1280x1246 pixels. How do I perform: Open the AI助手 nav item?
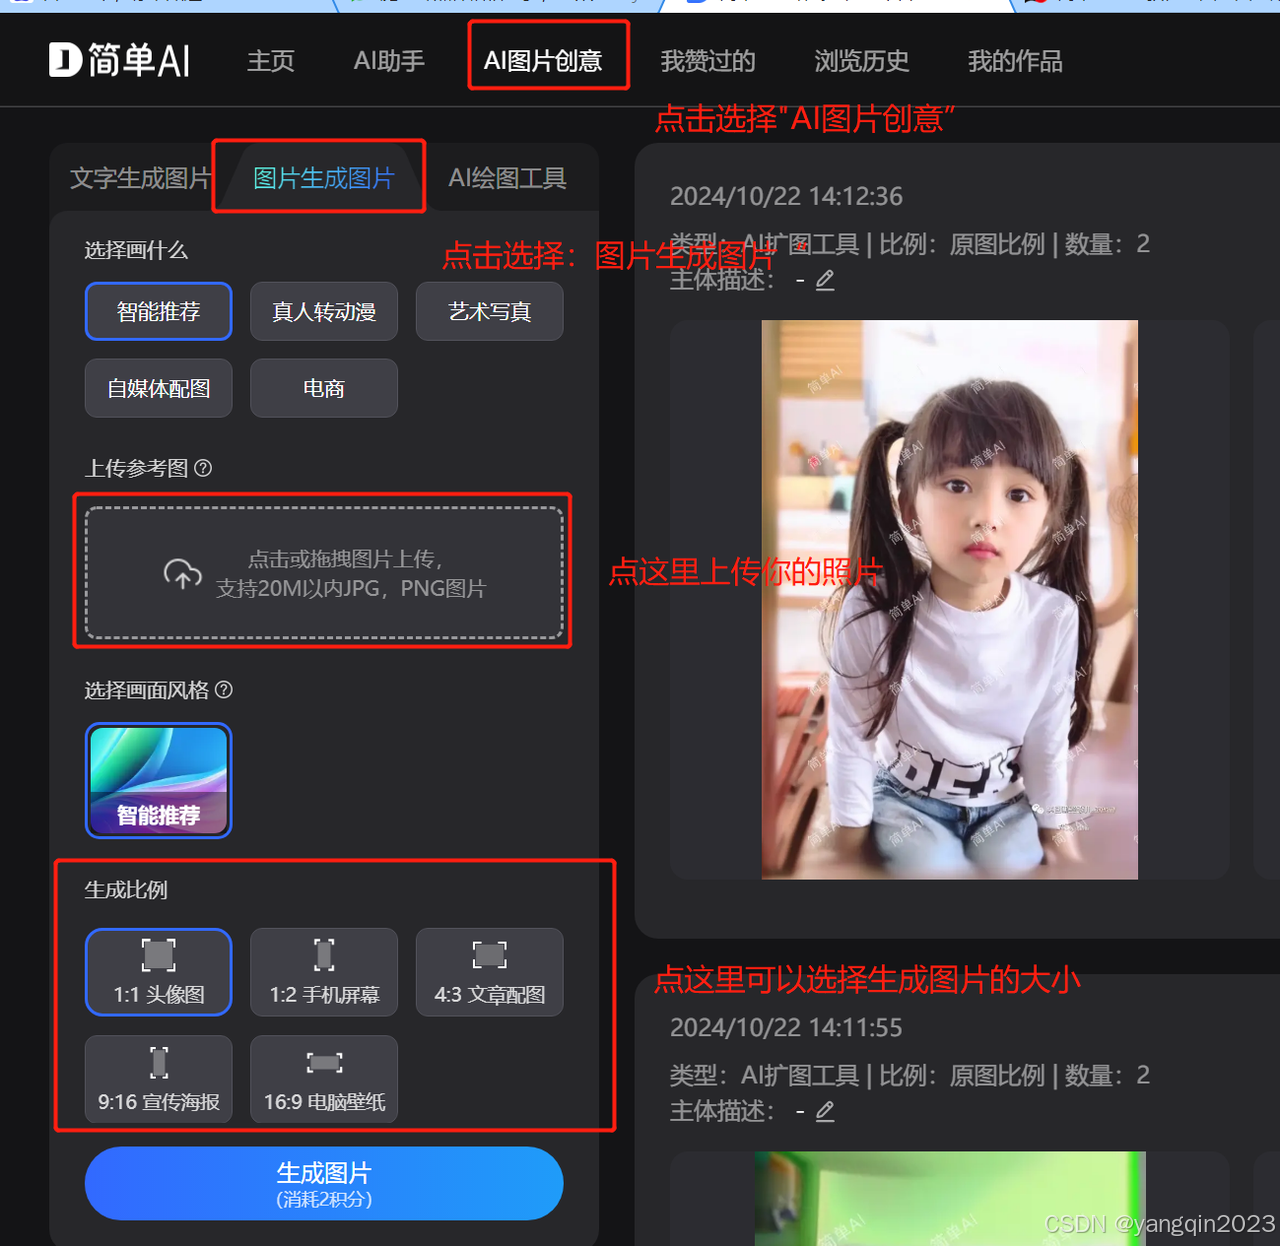(x=389, y=61)
